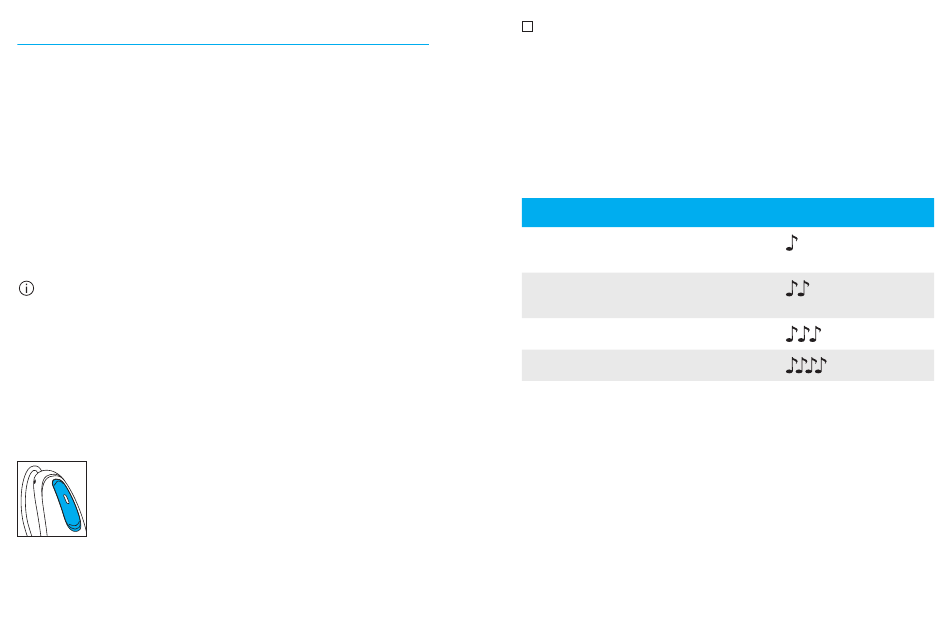Select the gray row with four notes
The width and height of the screenshot is (950, 627).
[x=728, y=365]
